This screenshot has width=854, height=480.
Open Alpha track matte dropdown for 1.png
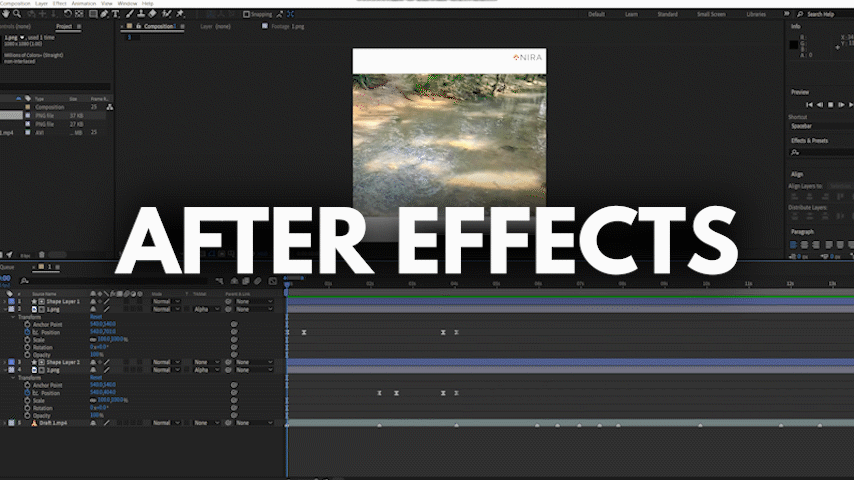[x=206, y=309]
